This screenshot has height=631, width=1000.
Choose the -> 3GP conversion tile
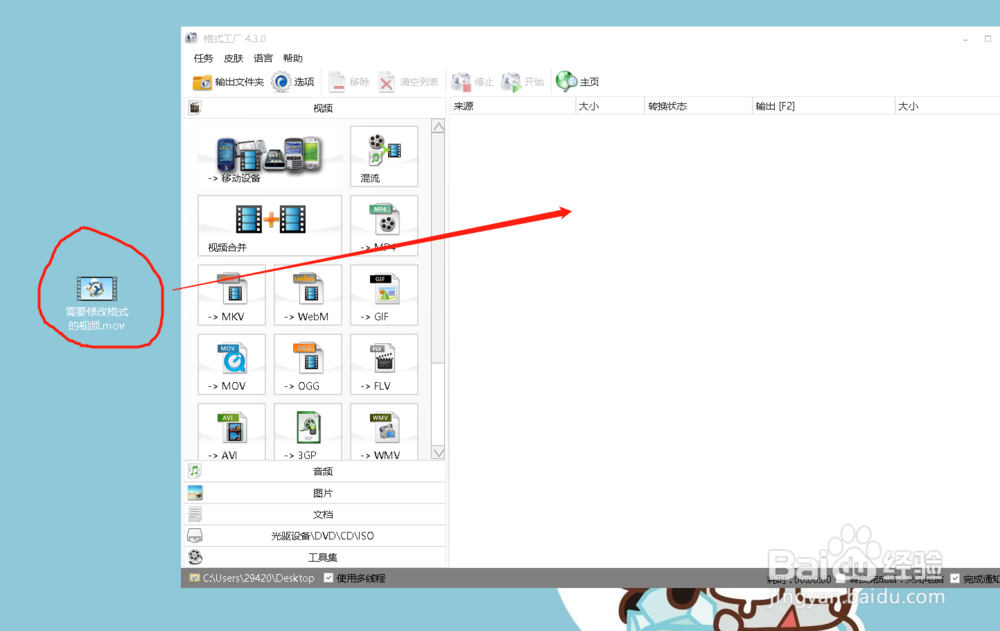point(308,431)
